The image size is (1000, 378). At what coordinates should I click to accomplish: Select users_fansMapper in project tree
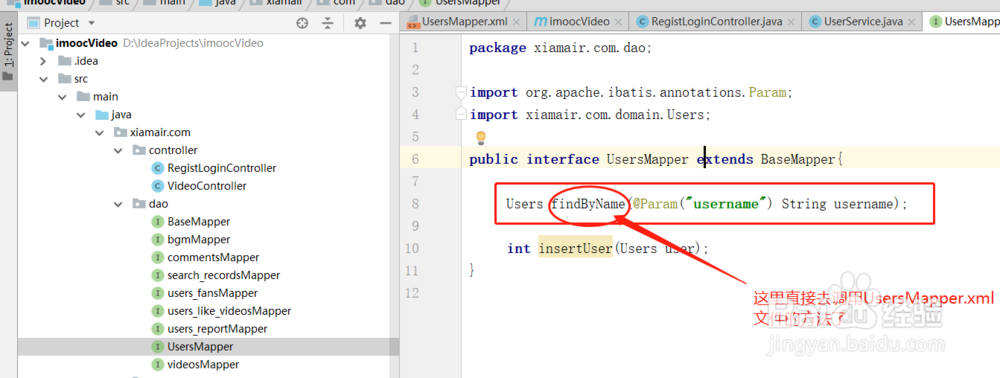click(x=205, y=293)
